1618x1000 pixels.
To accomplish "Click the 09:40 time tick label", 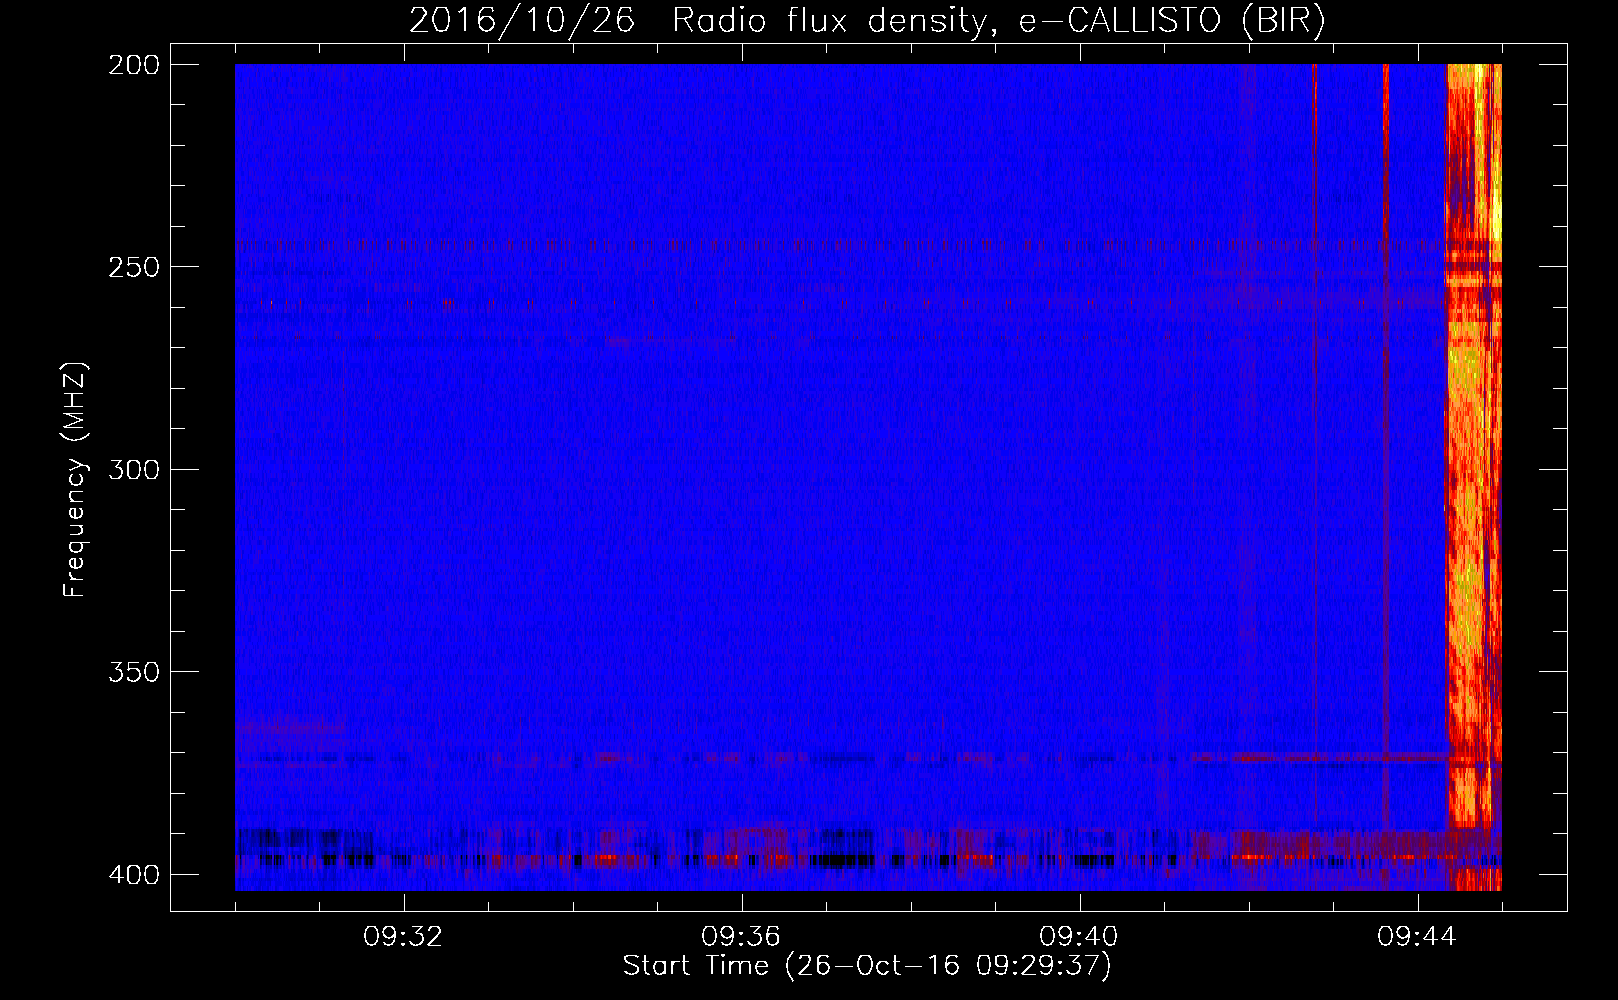I will coord(1079,937).
